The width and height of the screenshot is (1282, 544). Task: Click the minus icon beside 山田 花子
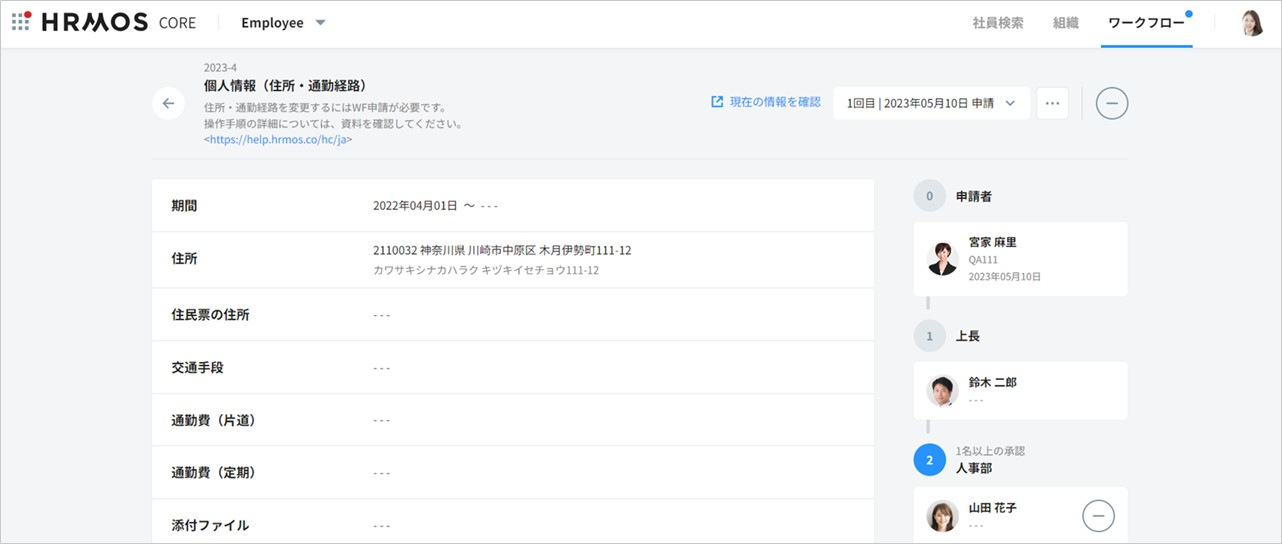[x=1098, y=516]
